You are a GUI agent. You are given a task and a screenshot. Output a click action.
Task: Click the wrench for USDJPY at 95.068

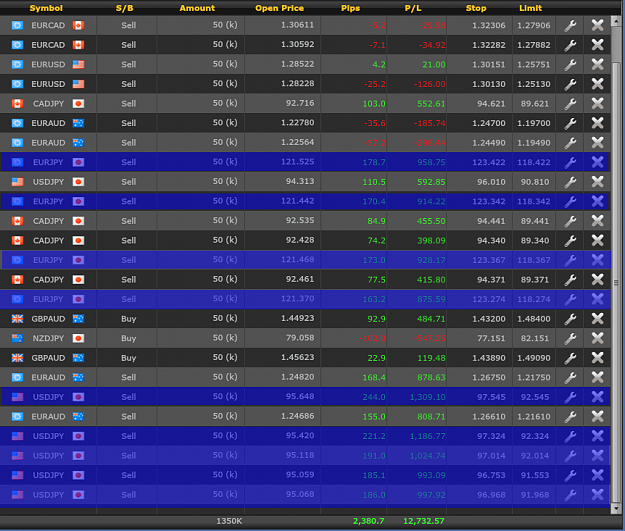[x=570, y=495]
